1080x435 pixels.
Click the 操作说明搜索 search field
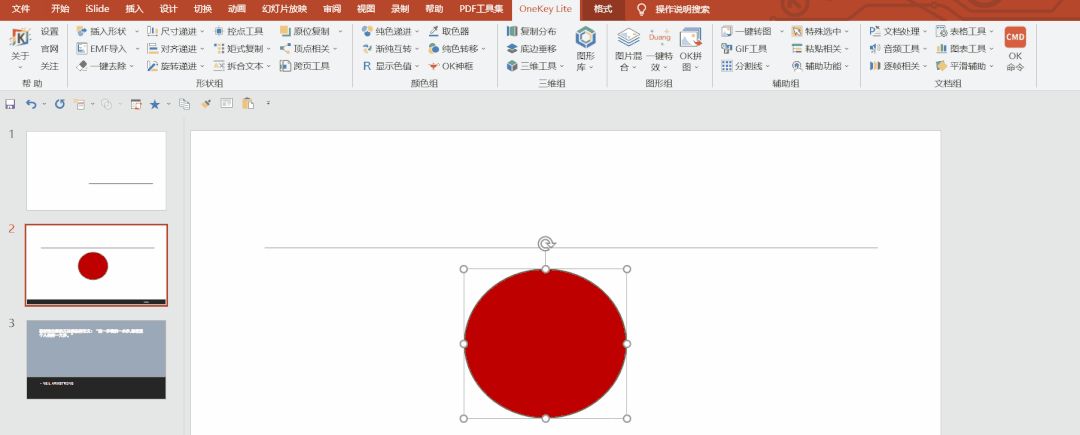682,10
